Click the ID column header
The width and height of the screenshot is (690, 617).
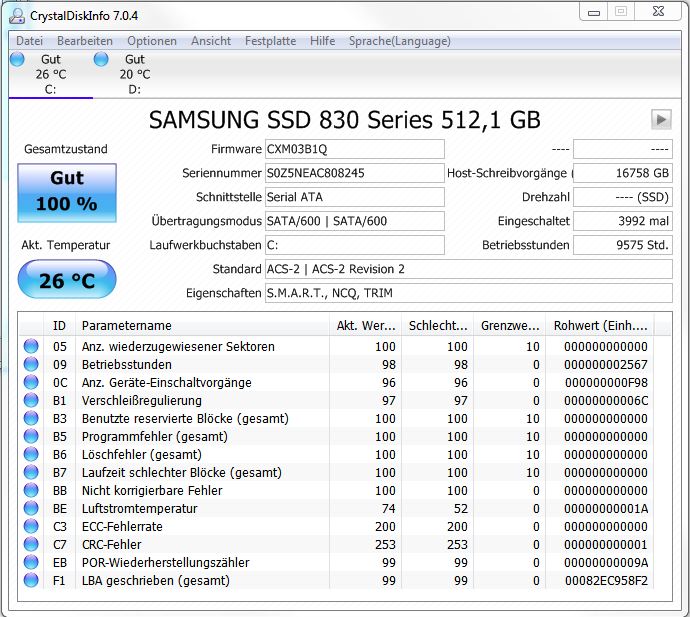(x=59, y=326)
